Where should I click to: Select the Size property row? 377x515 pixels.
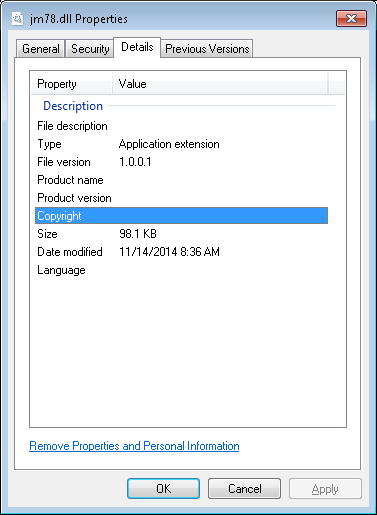pos(181,234)
